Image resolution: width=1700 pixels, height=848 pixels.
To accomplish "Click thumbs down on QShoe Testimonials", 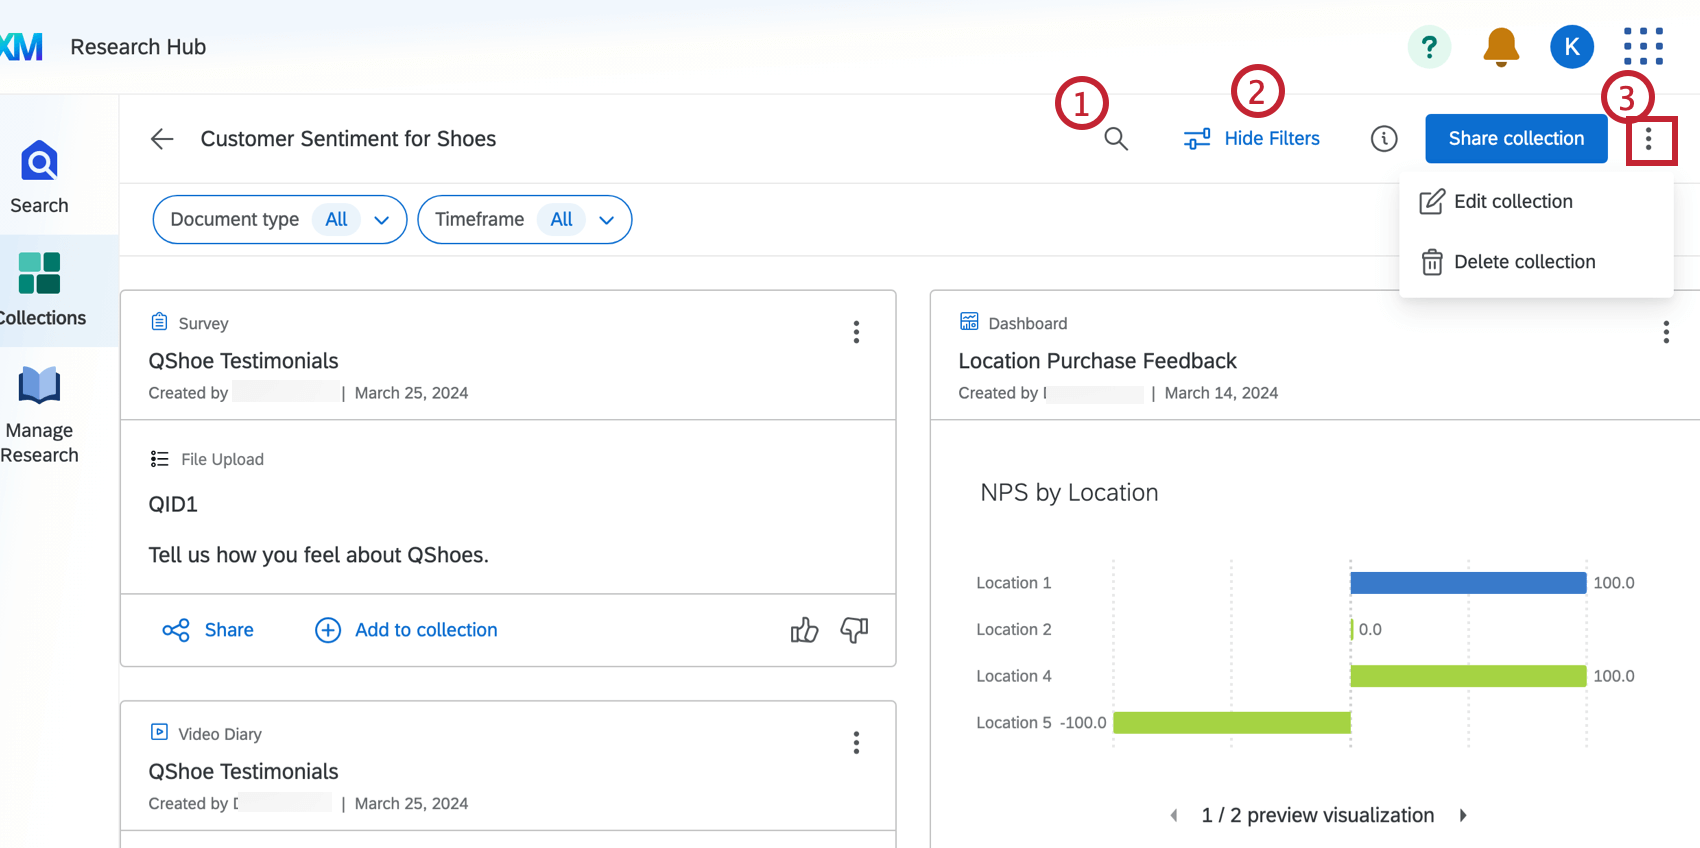I will click(854, 630).
